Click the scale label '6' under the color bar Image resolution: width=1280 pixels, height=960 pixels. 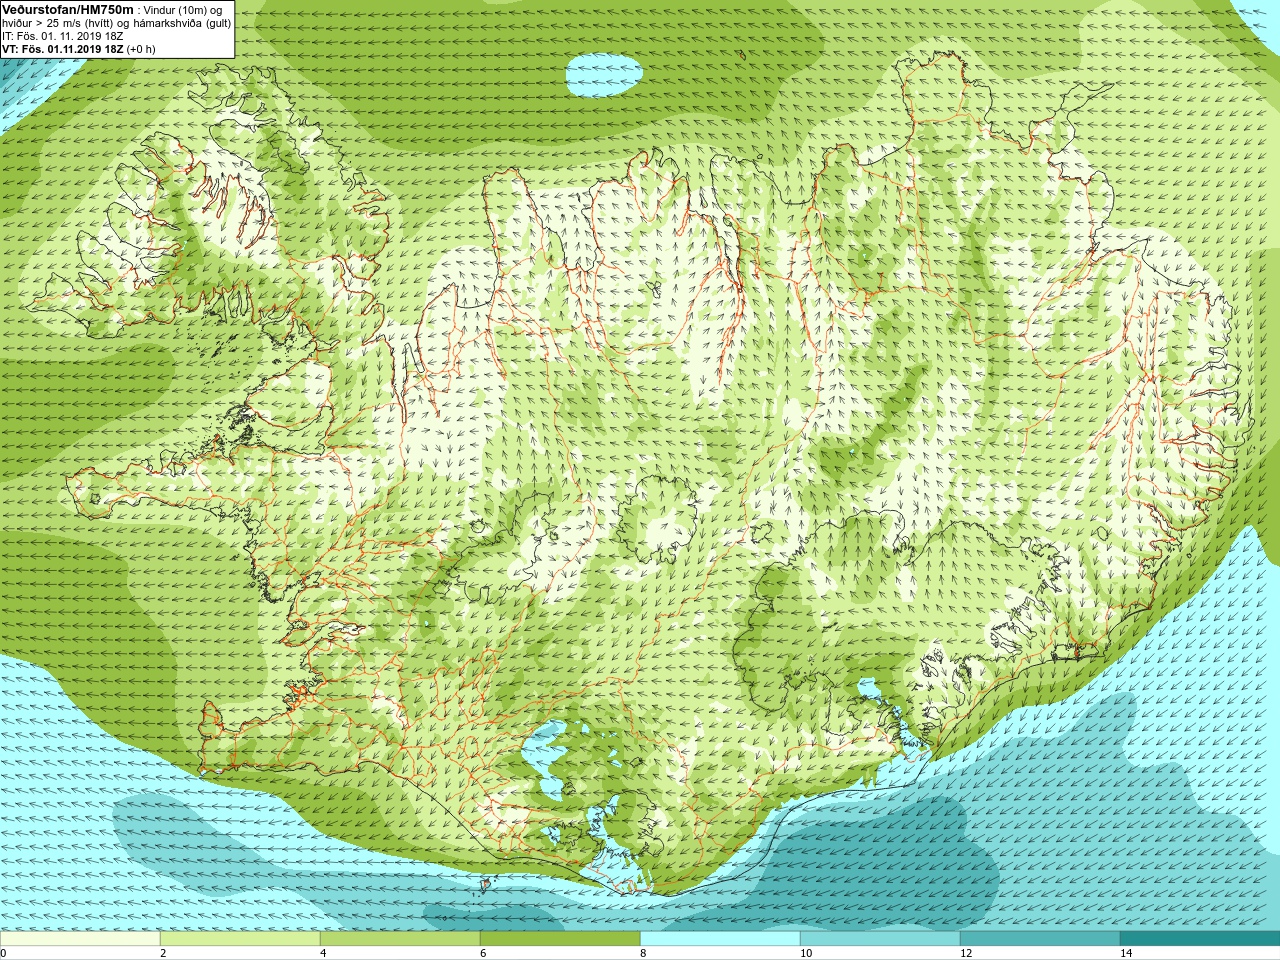[x=483, y=953]
